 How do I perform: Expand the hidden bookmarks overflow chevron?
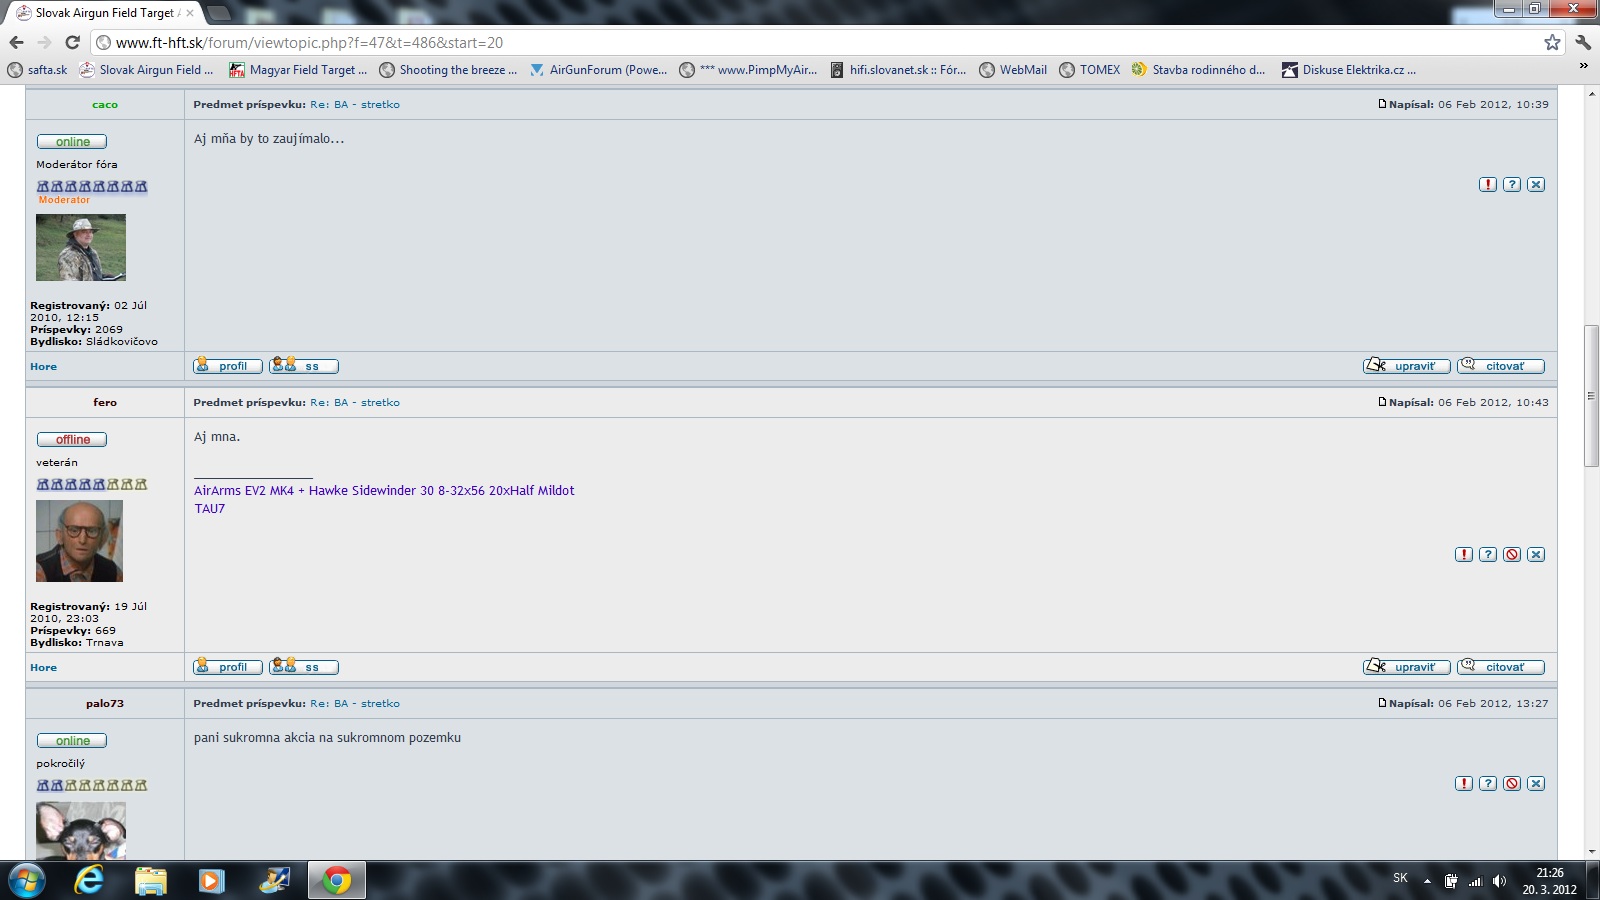(1583, 67)
